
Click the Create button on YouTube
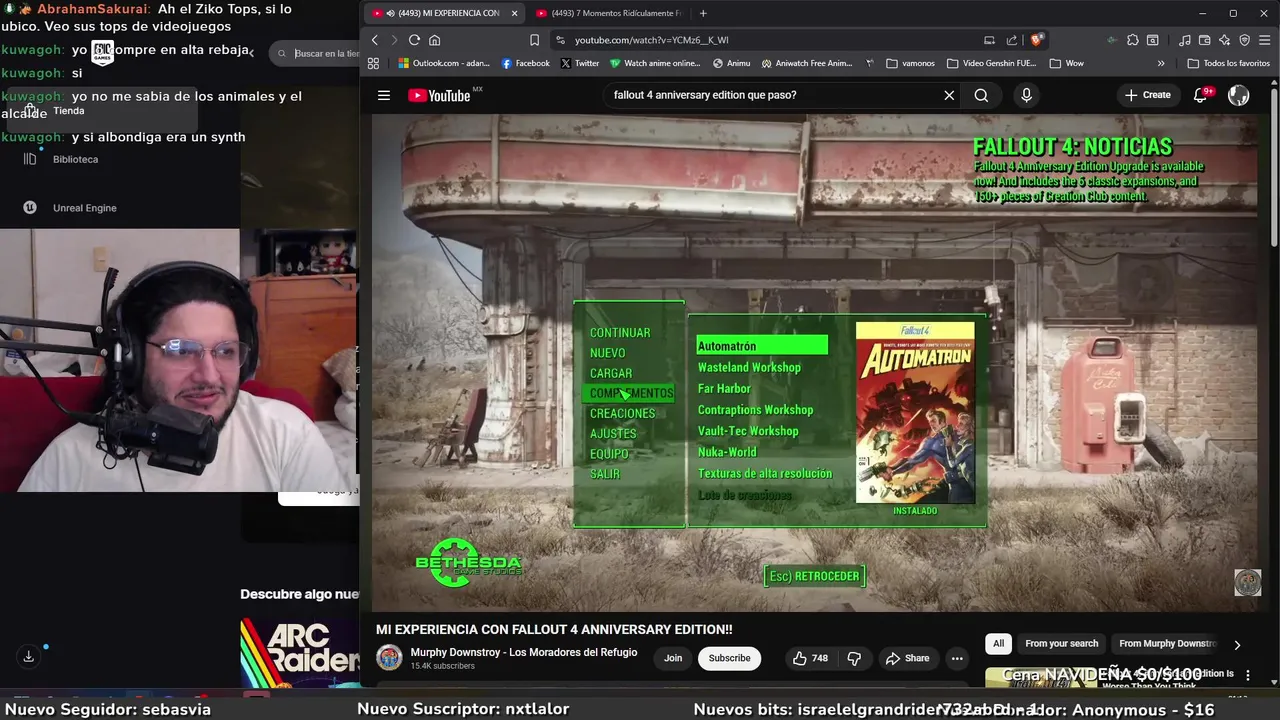pyautogui.click(x=1147, y=95)
